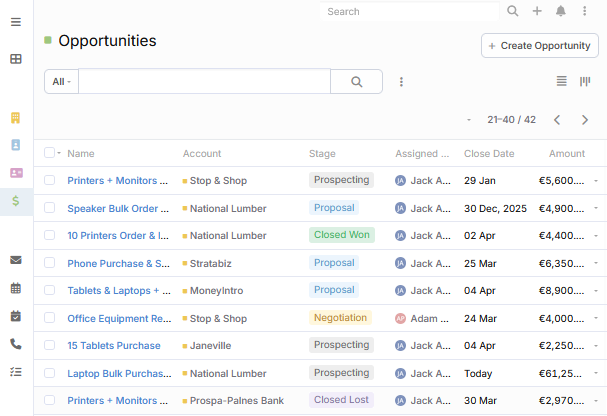Click the global search magnifier icon
607x416 pixels.
click(x=513, y=11)
